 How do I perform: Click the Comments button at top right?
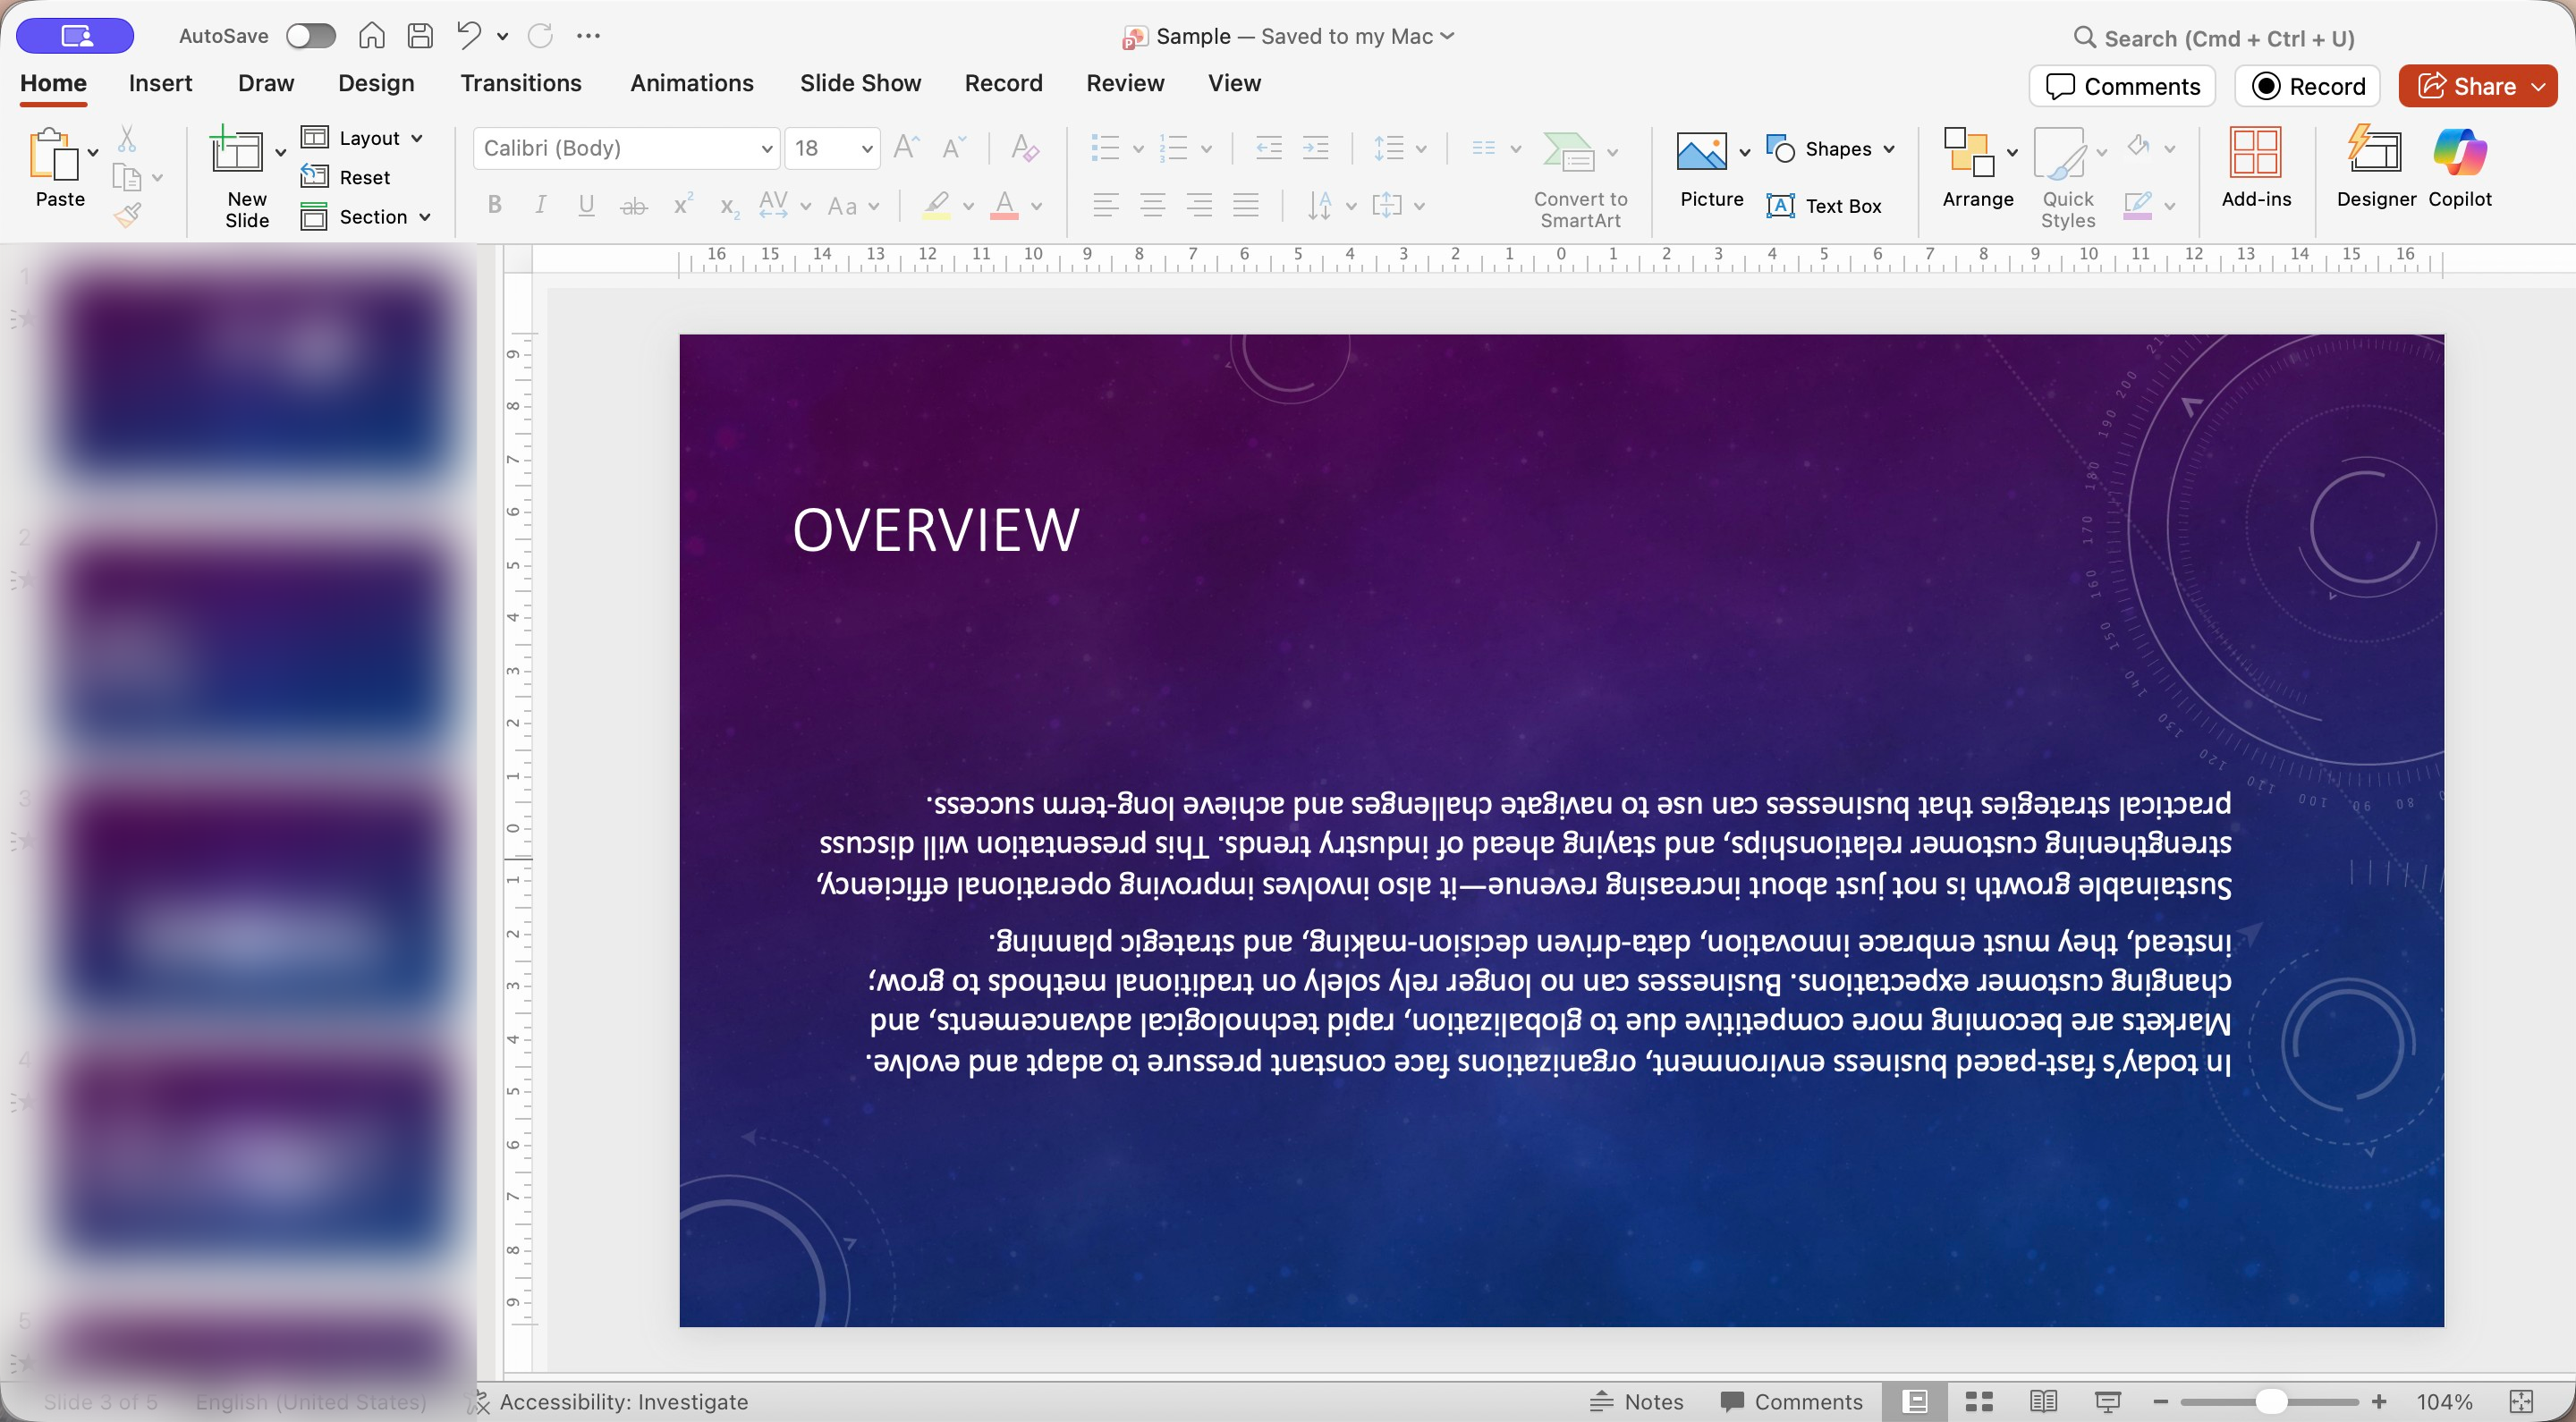pos(2122,86)
